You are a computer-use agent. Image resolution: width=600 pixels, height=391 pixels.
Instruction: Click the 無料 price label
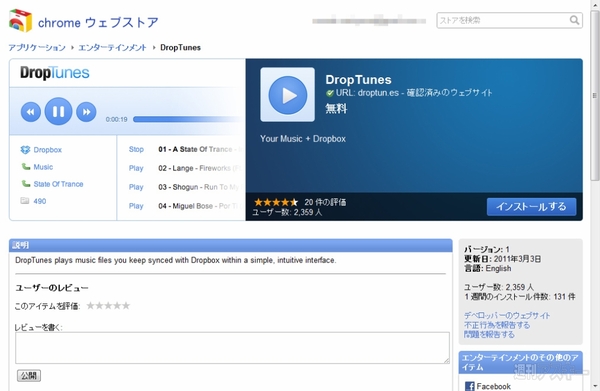tap(336, 108)
